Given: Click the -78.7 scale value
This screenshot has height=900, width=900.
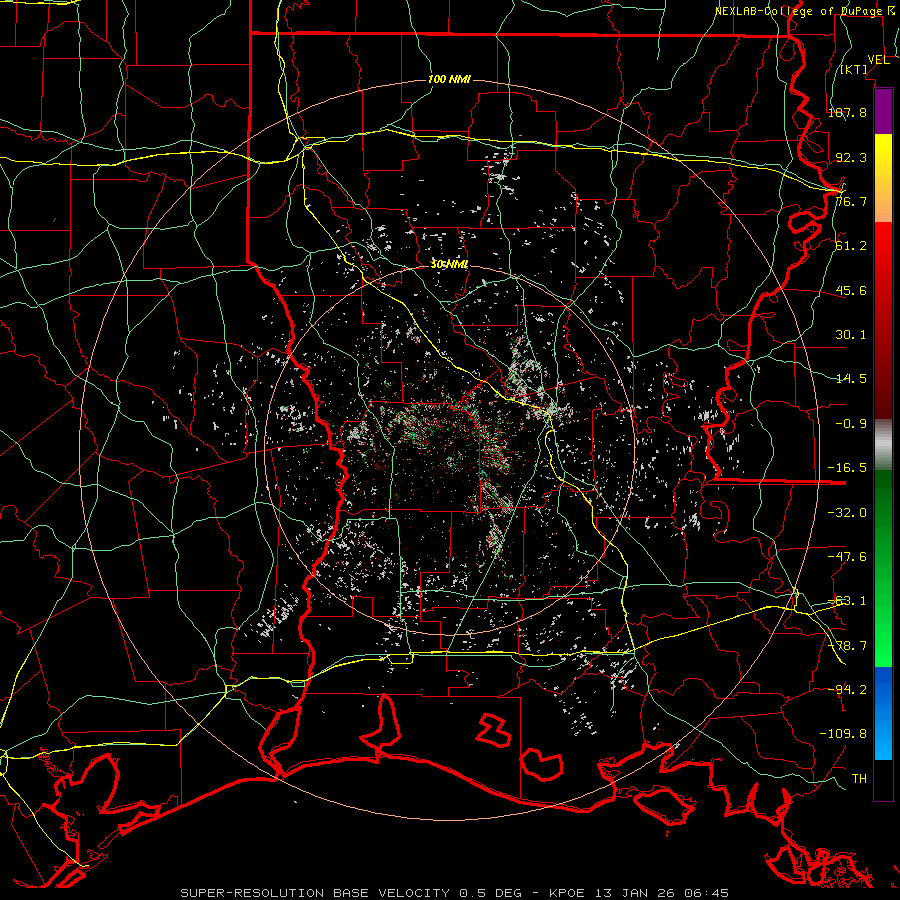Looking at the screenshot, I should tap(847, 646).
